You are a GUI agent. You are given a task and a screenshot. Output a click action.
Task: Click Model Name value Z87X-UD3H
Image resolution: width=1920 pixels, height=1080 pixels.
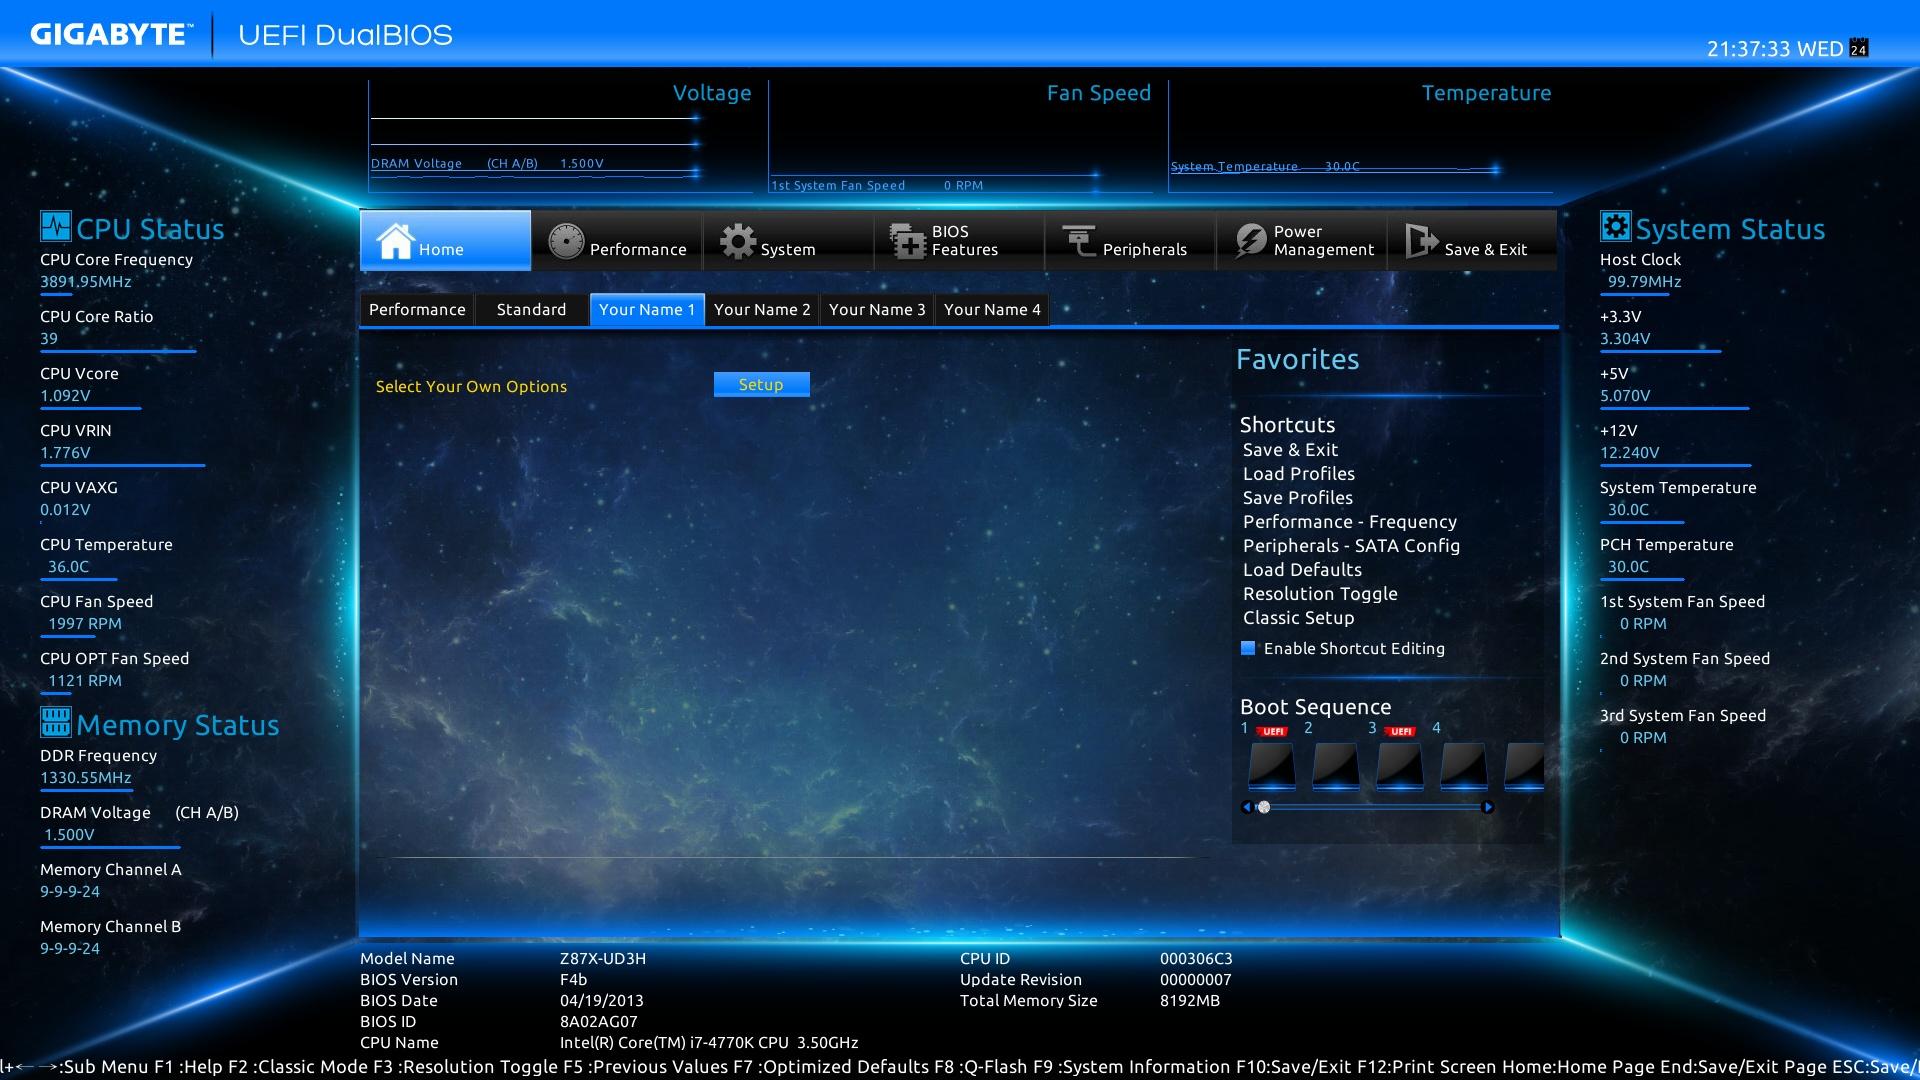[603, 959]
